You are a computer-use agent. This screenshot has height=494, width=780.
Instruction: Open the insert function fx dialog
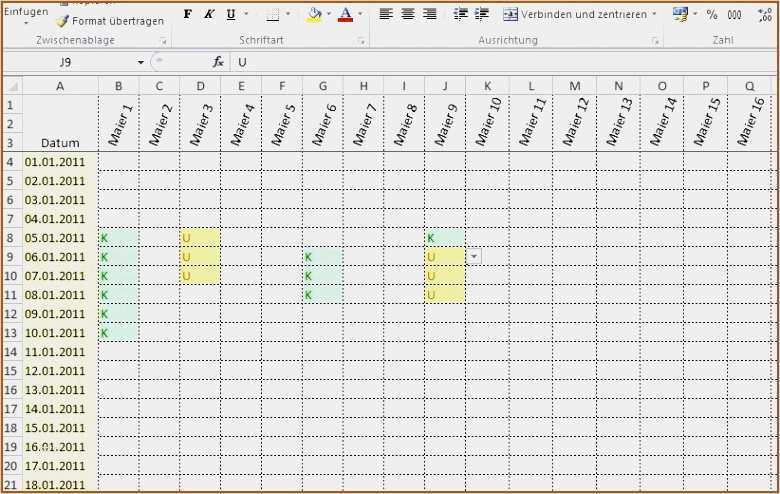pyautogui.click(x=218, y=62)
